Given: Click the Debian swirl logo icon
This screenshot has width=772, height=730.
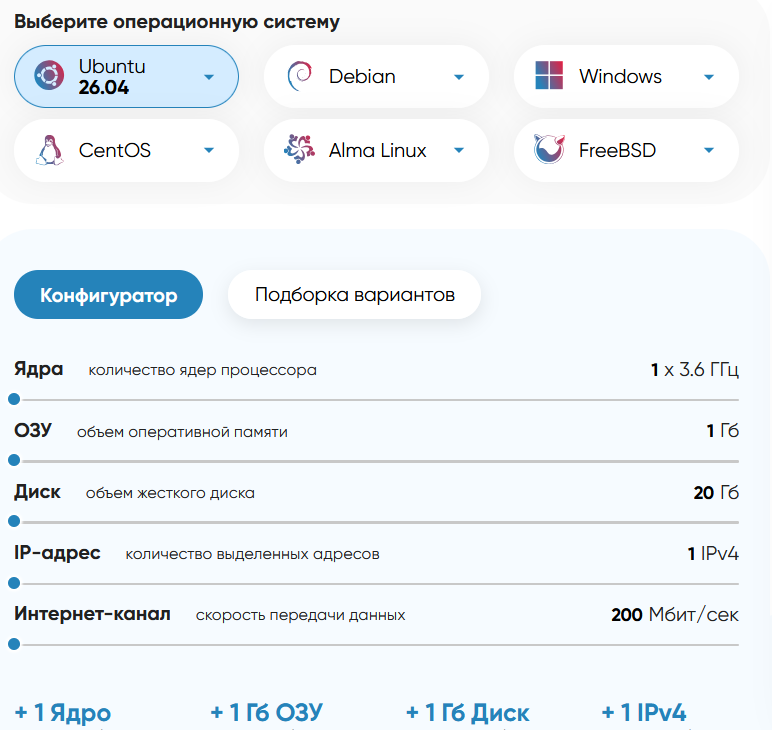Looking at the screenshot, I should (x=299, y=76).
